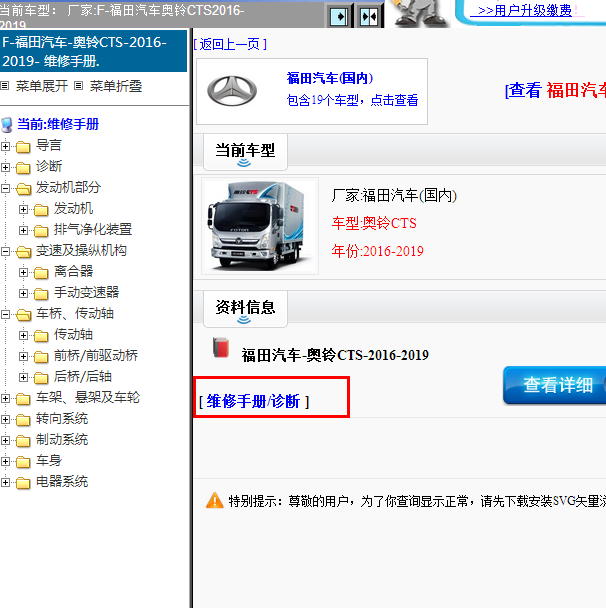Click the 奥铃CTS truck thumbnail
606x608 pixels.
point(260,226)
